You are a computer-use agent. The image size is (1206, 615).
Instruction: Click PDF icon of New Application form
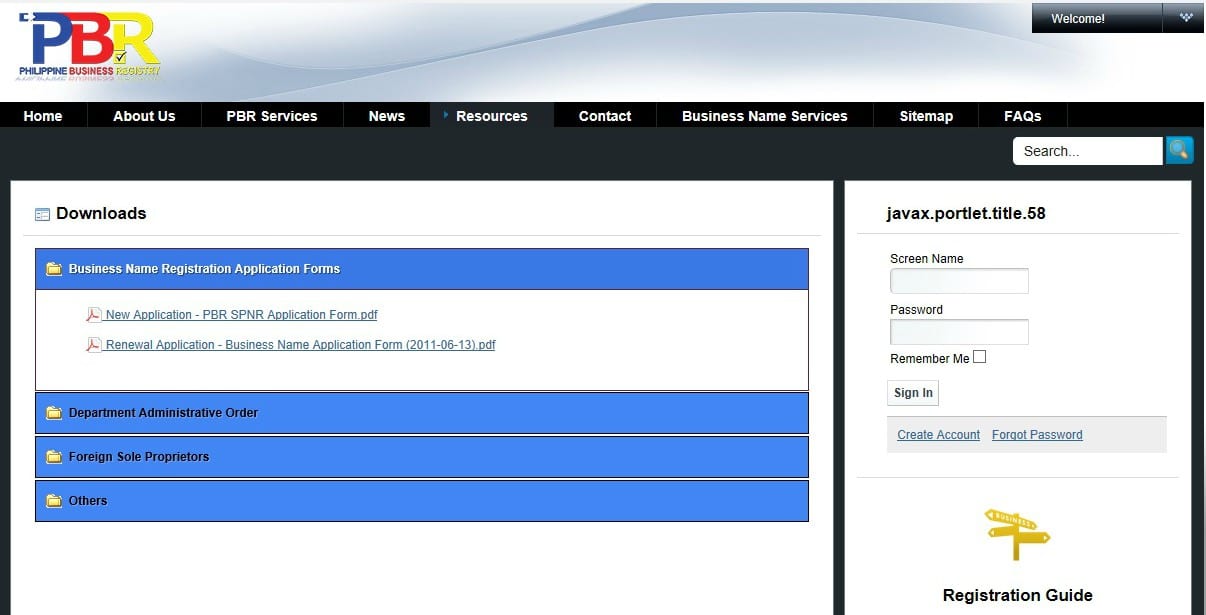94,315
